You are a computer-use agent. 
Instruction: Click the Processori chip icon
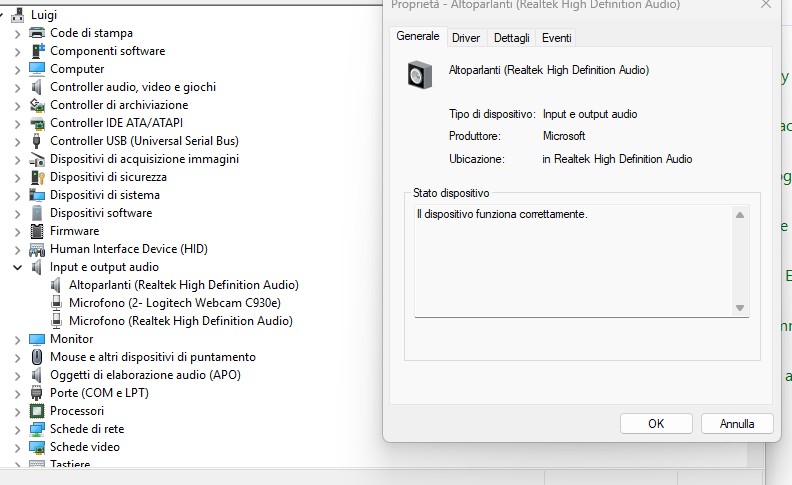coord(37,411)
